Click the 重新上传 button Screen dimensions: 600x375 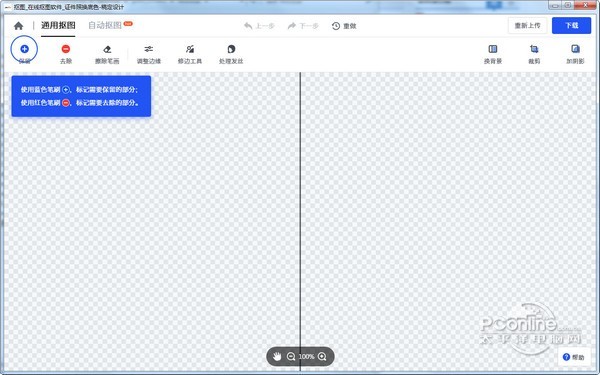tap(527, 26)
